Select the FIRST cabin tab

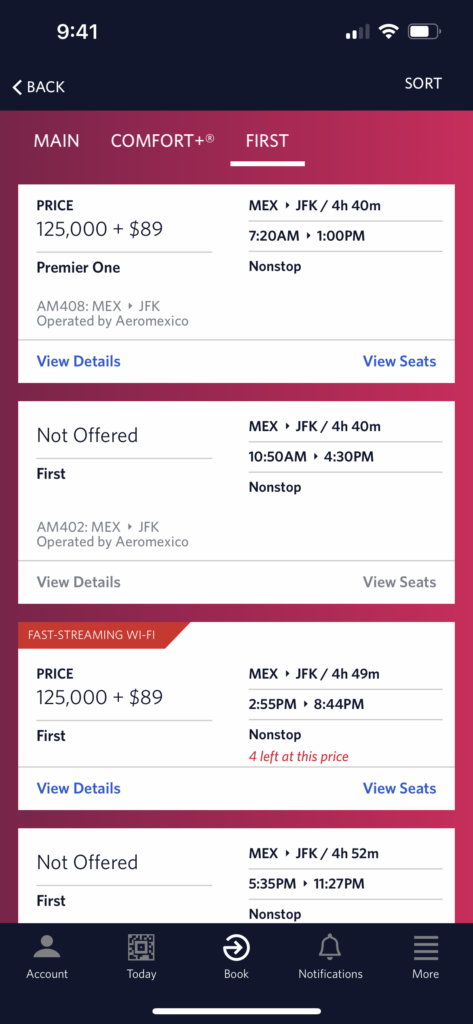pos(267,140)
